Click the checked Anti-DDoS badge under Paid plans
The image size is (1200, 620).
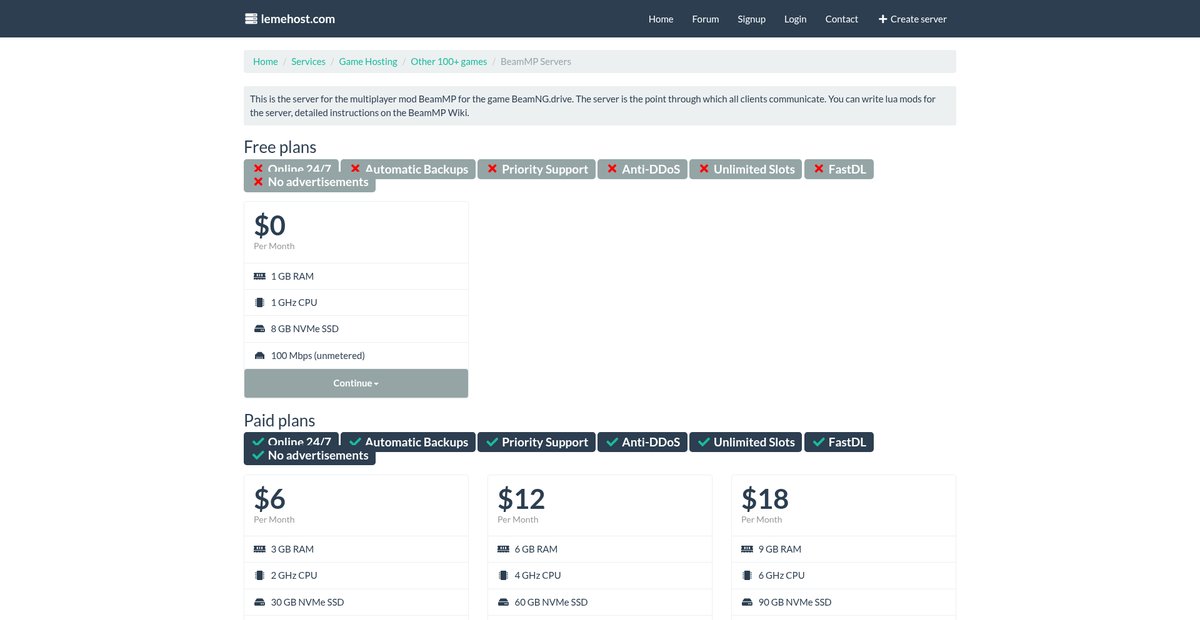pyautogui.click(x=642, y=442)
